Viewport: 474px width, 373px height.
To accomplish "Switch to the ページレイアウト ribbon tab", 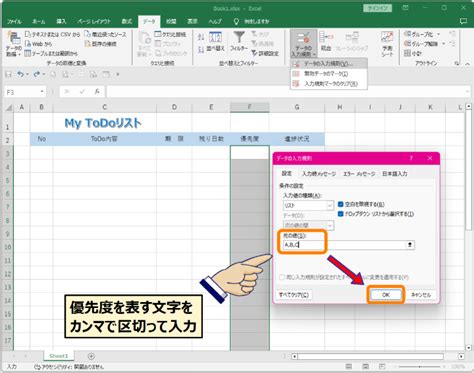I will 94,21.
